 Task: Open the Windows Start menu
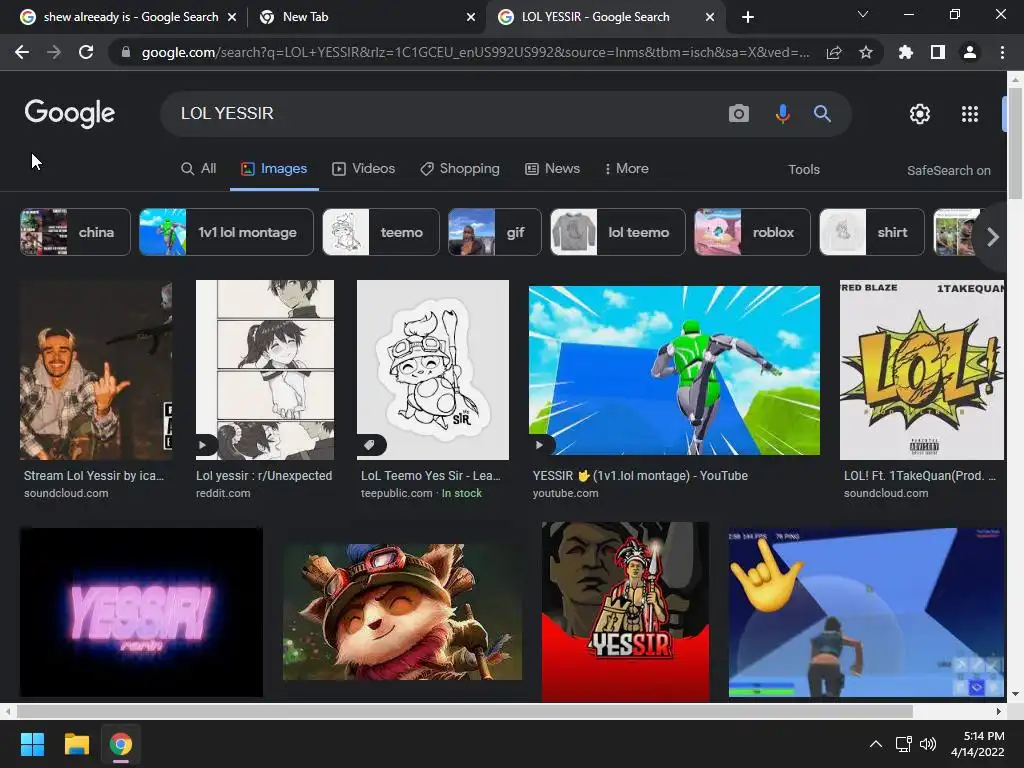32,744
